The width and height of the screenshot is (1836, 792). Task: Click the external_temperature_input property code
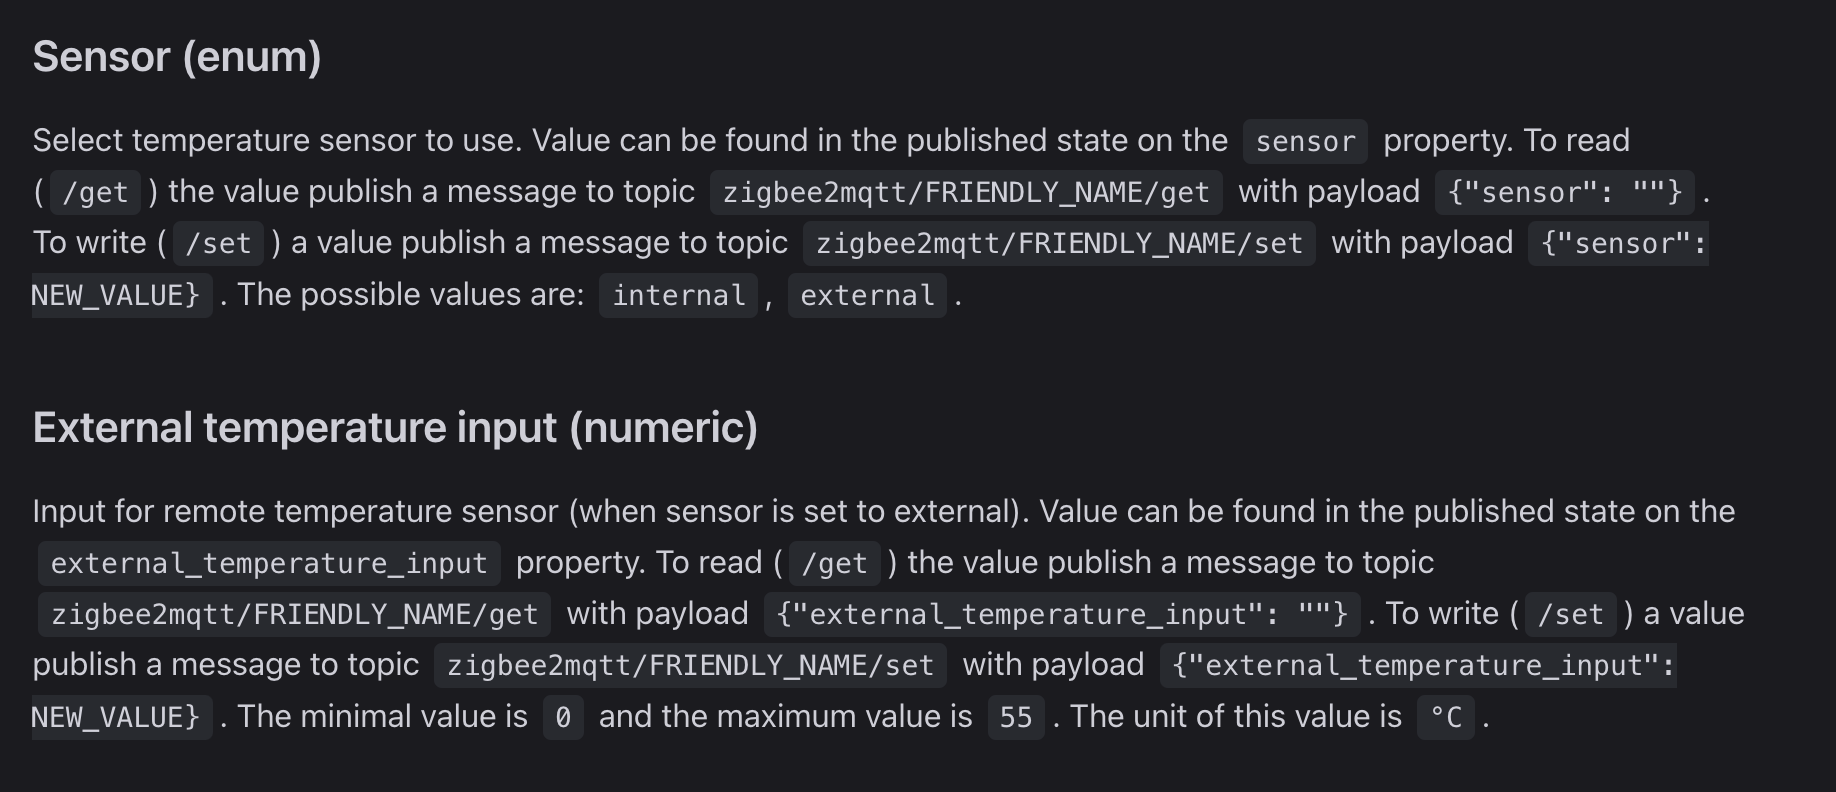(269, 563)
